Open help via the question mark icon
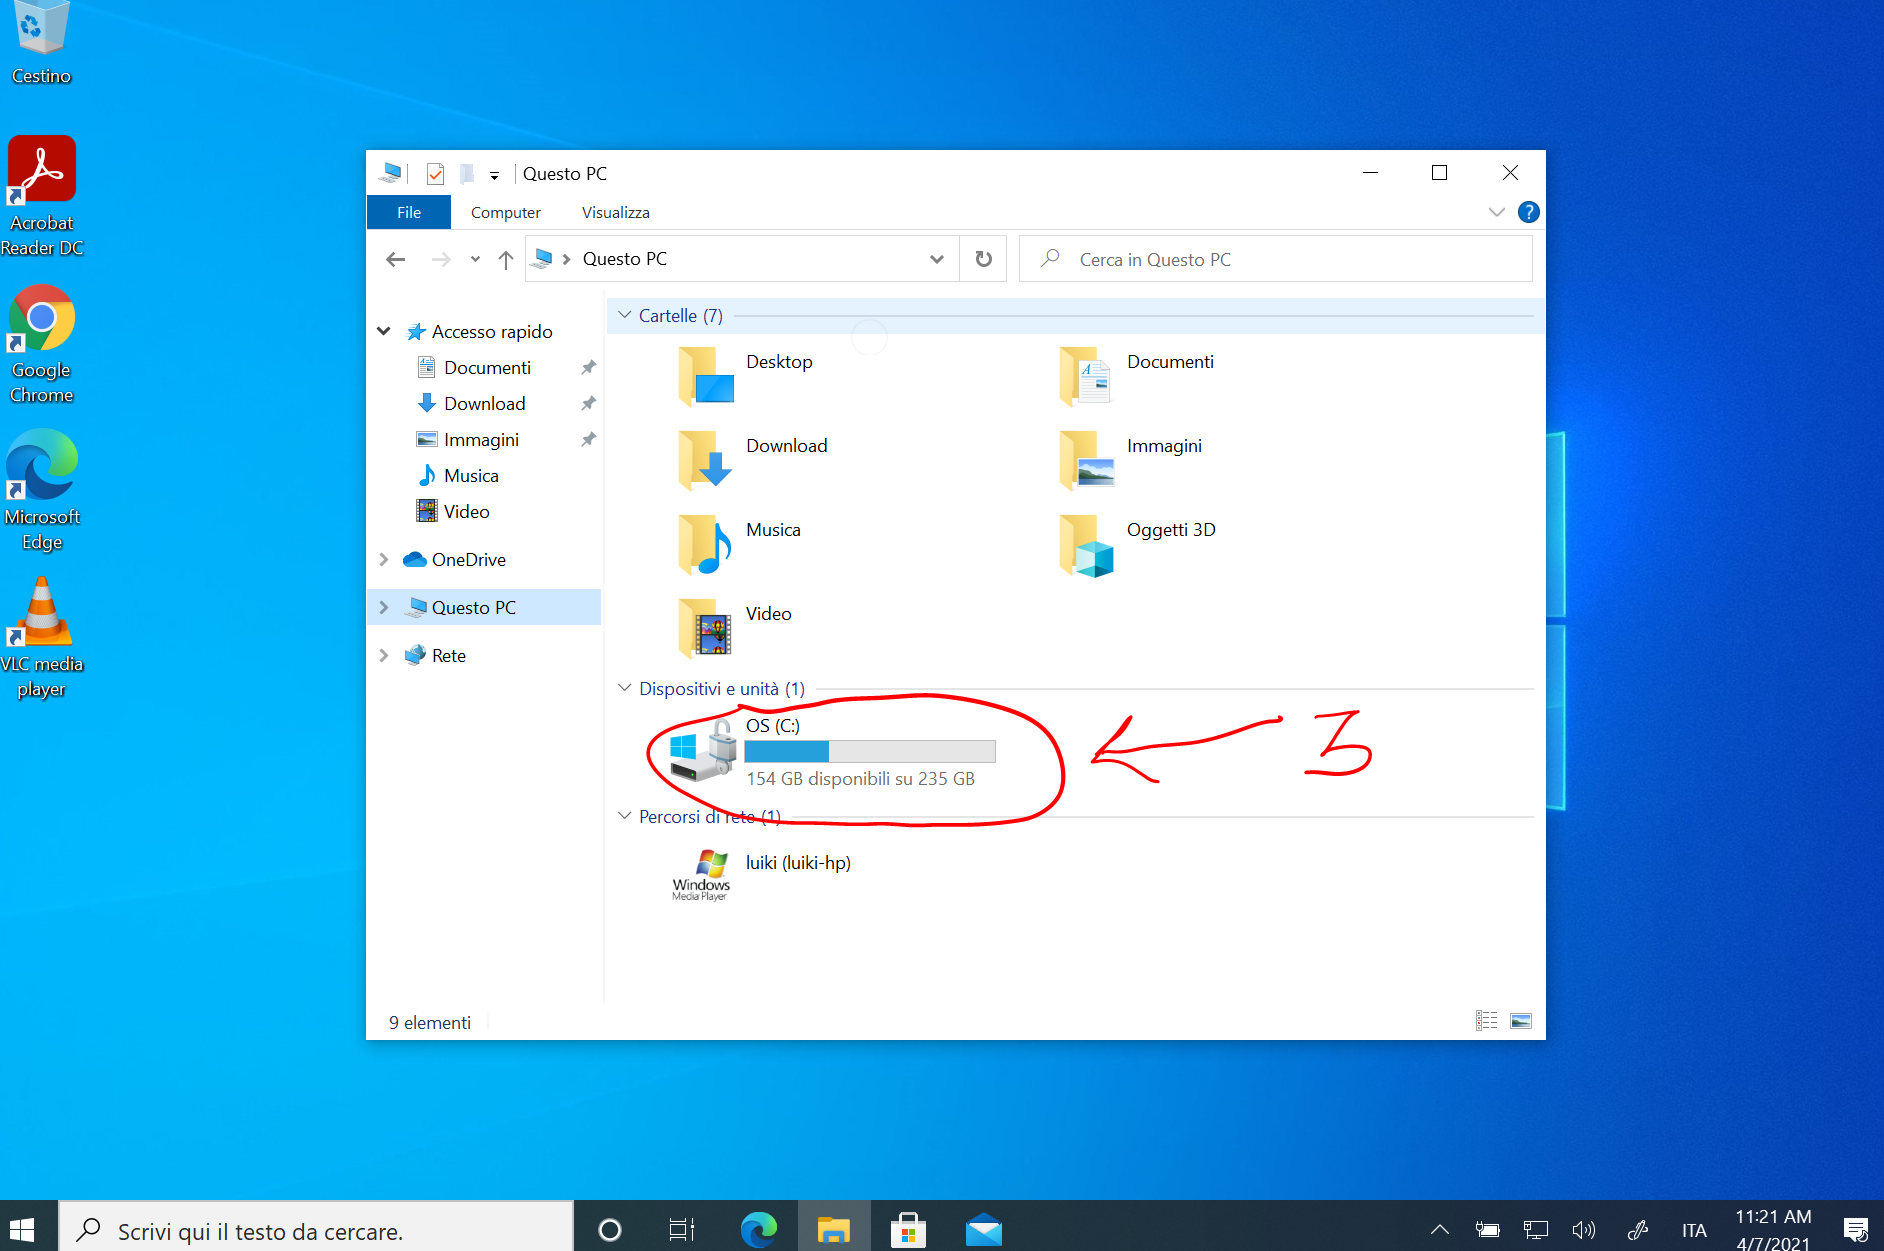The image size is (1884, 1251). click(x=1529, y=211)
